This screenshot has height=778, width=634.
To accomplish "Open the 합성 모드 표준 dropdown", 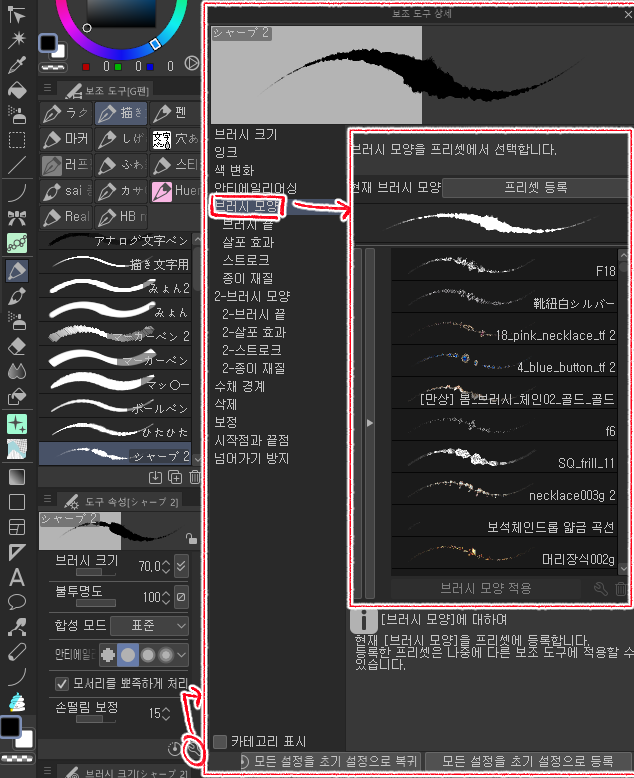I will click(149, 626).
